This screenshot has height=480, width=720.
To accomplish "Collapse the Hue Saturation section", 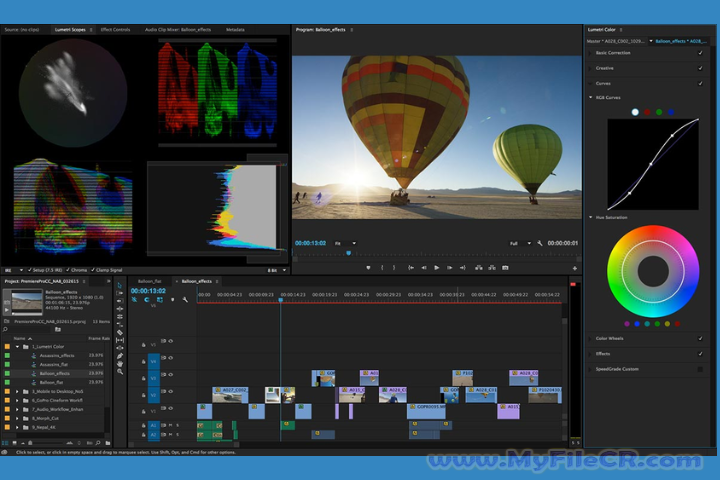I will coord(591,217).
